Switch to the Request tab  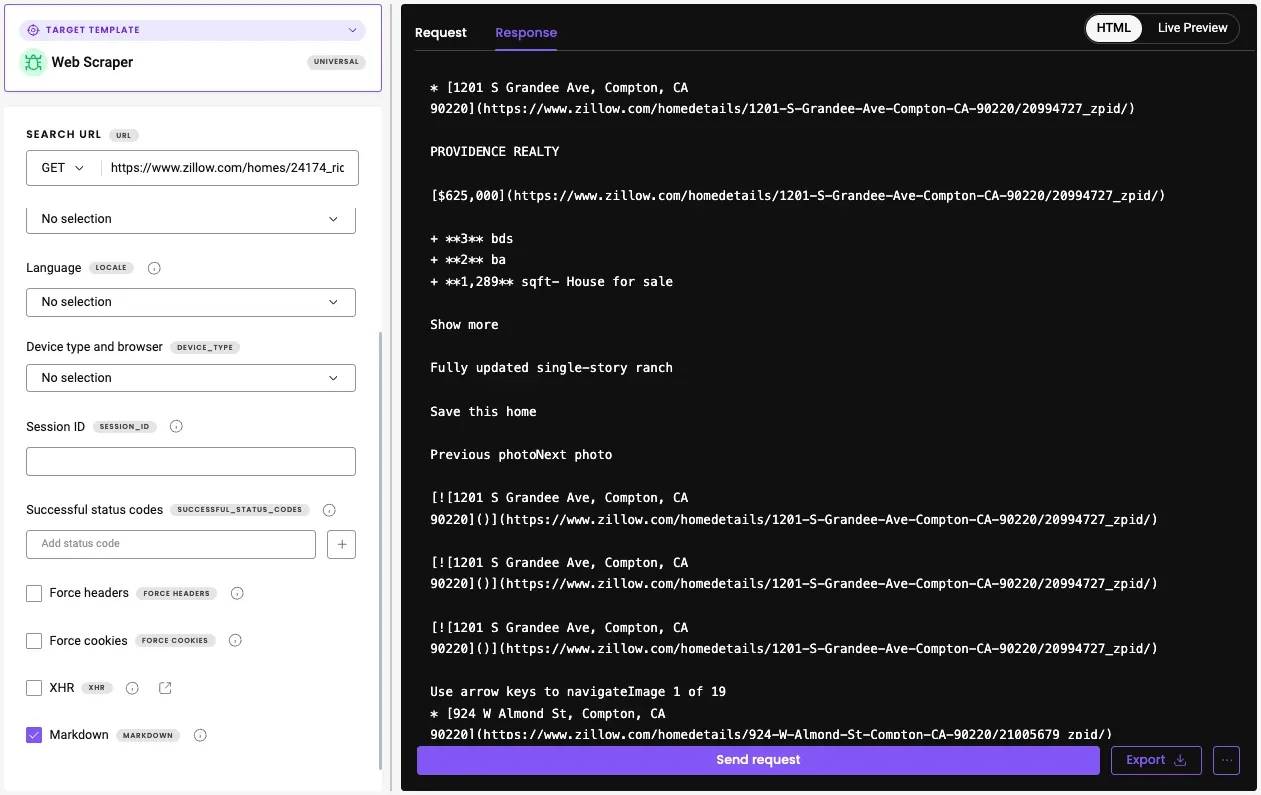[x=440, y=33]
